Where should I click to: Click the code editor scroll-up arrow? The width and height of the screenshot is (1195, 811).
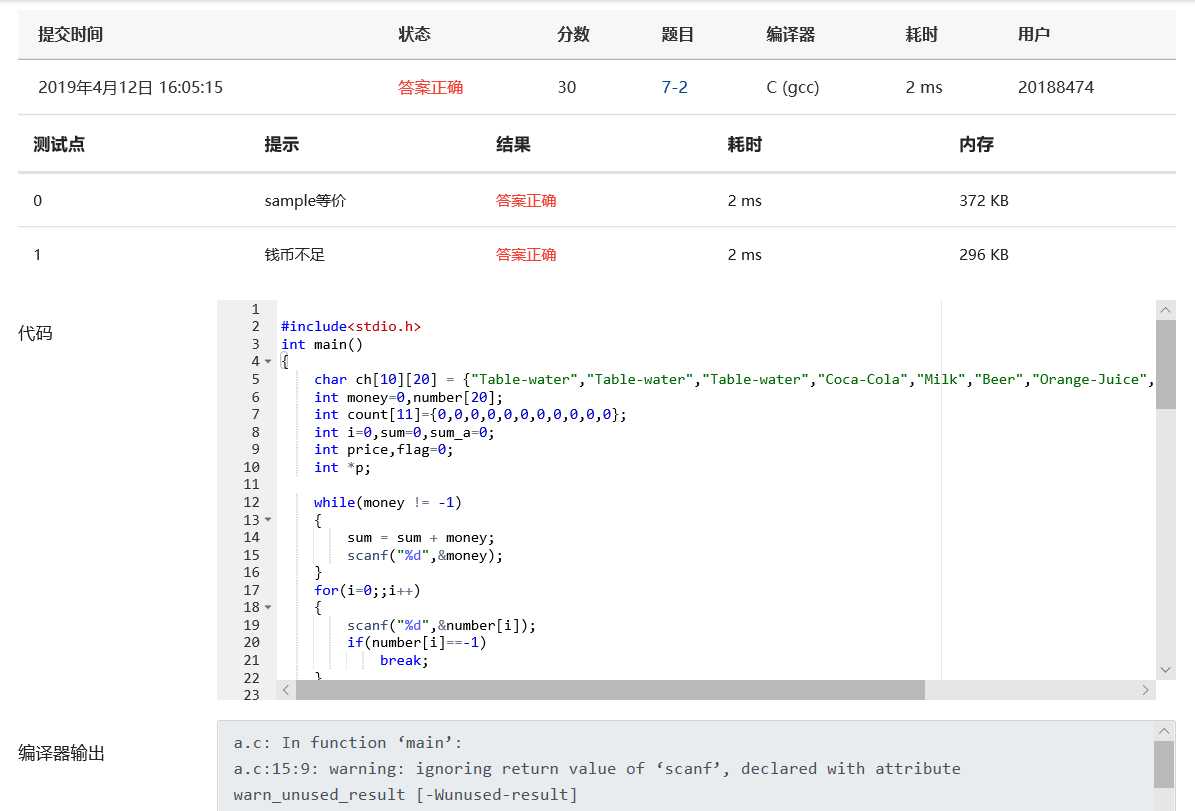(x=1165, y=310)
